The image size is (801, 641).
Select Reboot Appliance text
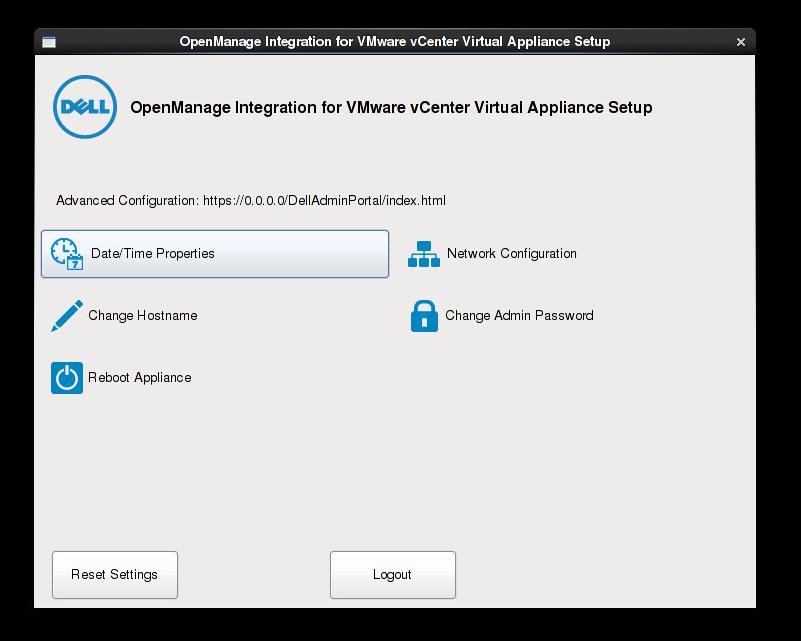tap(139, 377)
